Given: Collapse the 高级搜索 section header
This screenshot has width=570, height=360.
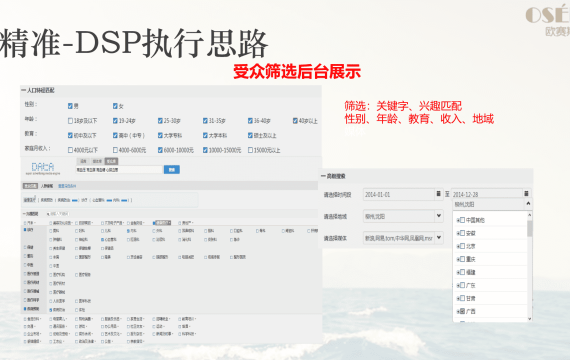Looking at the screenshot, I should [x=333, y=176].
